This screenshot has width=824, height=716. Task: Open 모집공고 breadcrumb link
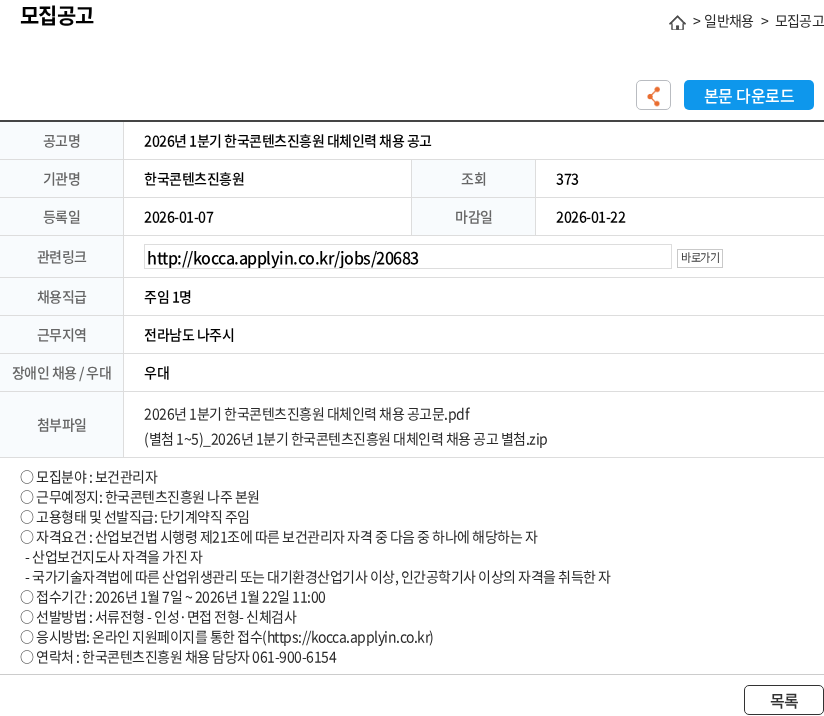pyautogui.click(x=799, y=21)
